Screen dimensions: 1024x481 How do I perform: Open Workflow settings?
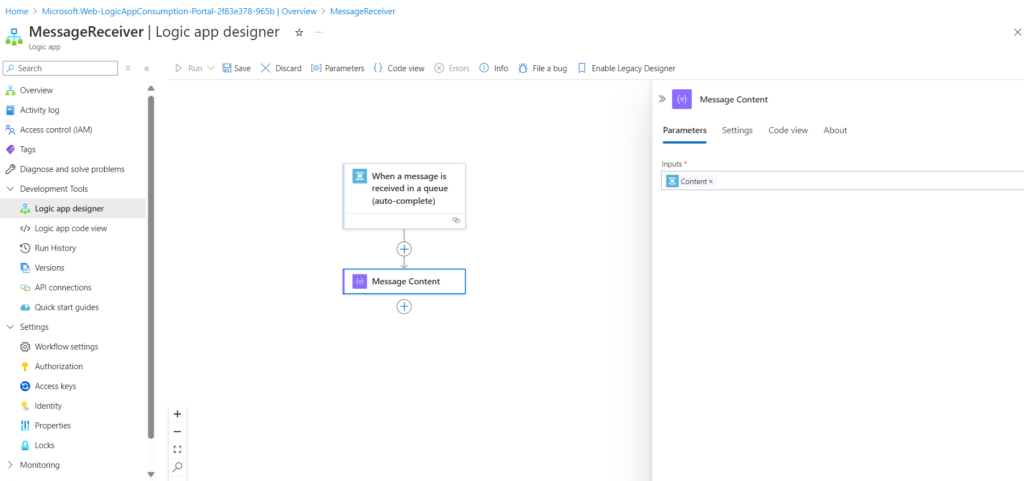[x=66, y=347]
